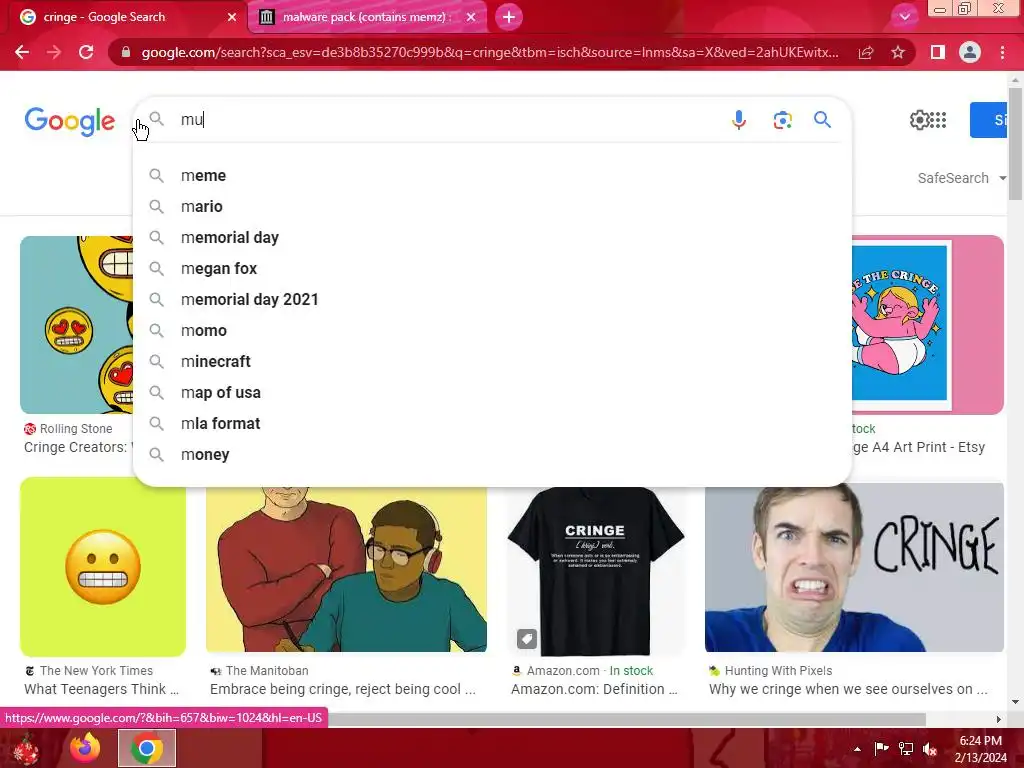1024x768 pixels.
Task: Click the magnifier icon beside 'meme'
Action: 156,176
